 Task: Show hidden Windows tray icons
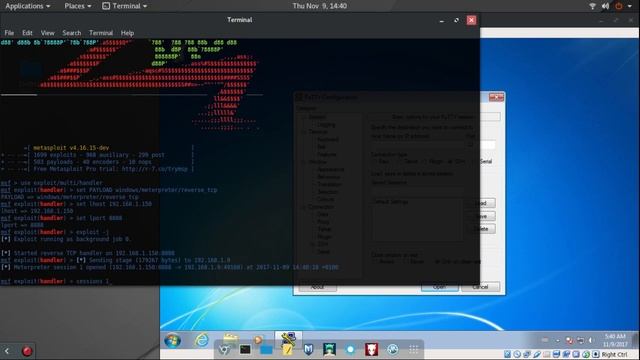558,340
